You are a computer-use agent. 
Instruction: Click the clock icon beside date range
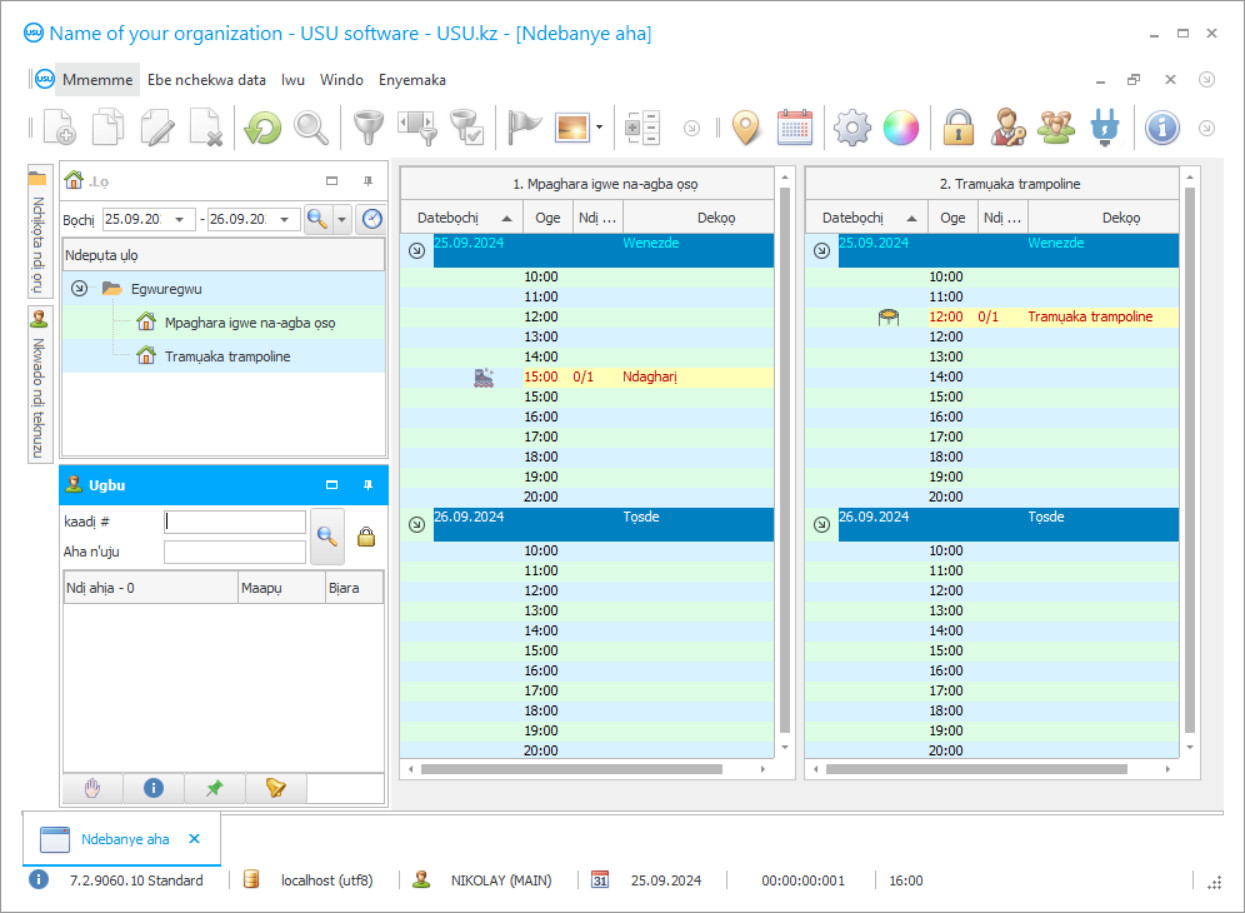point(372,219)
